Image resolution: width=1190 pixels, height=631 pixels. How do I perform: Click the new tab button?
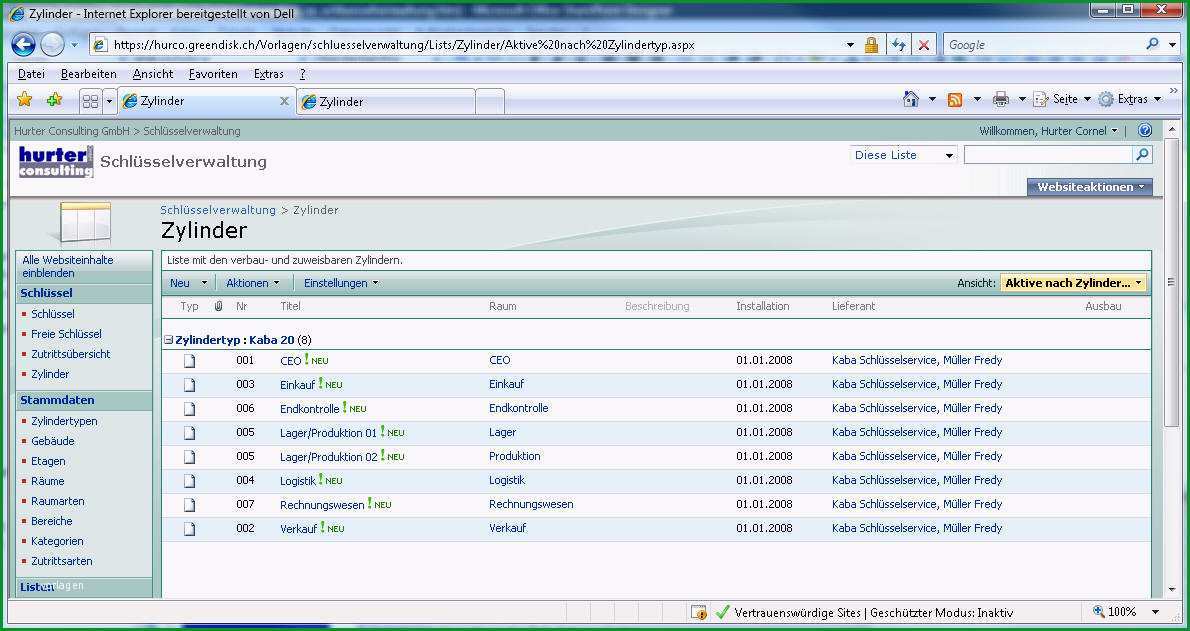point(490,102)
